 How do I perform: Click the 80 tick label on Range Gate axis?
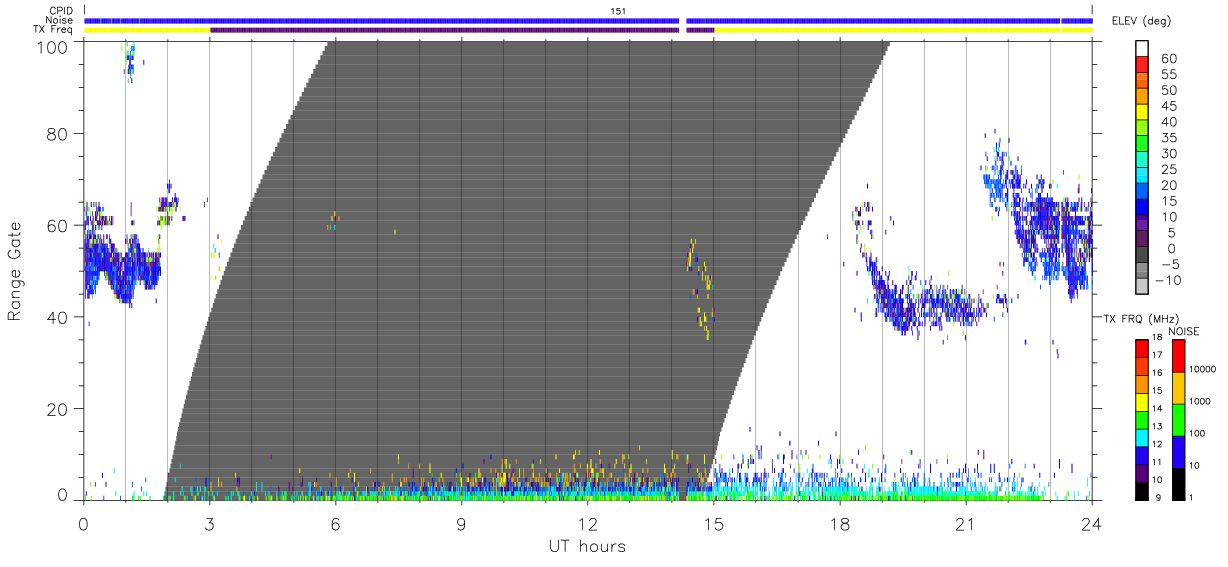point(58,133)
